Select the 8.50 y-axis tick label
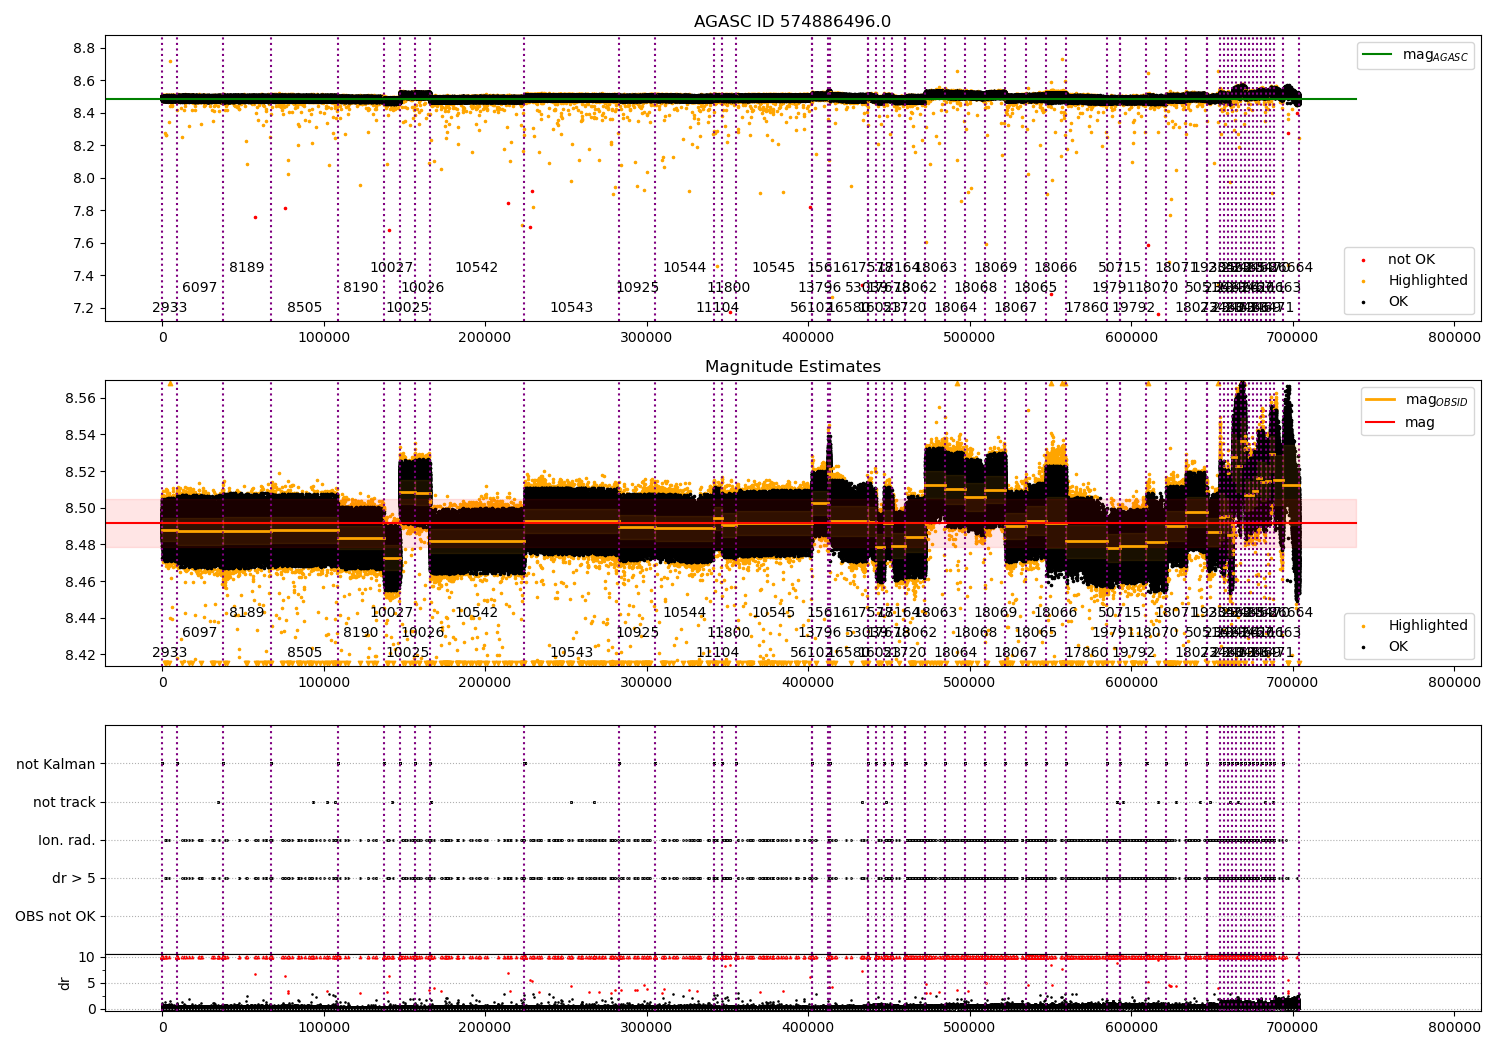Screen dimensions: 1500x1050 [81, 509]
